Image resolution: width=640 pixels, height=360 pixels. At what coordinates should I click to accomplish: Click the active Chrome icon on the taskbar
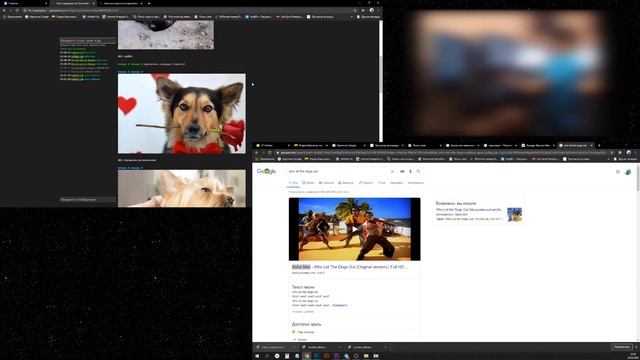pos(307,356)
